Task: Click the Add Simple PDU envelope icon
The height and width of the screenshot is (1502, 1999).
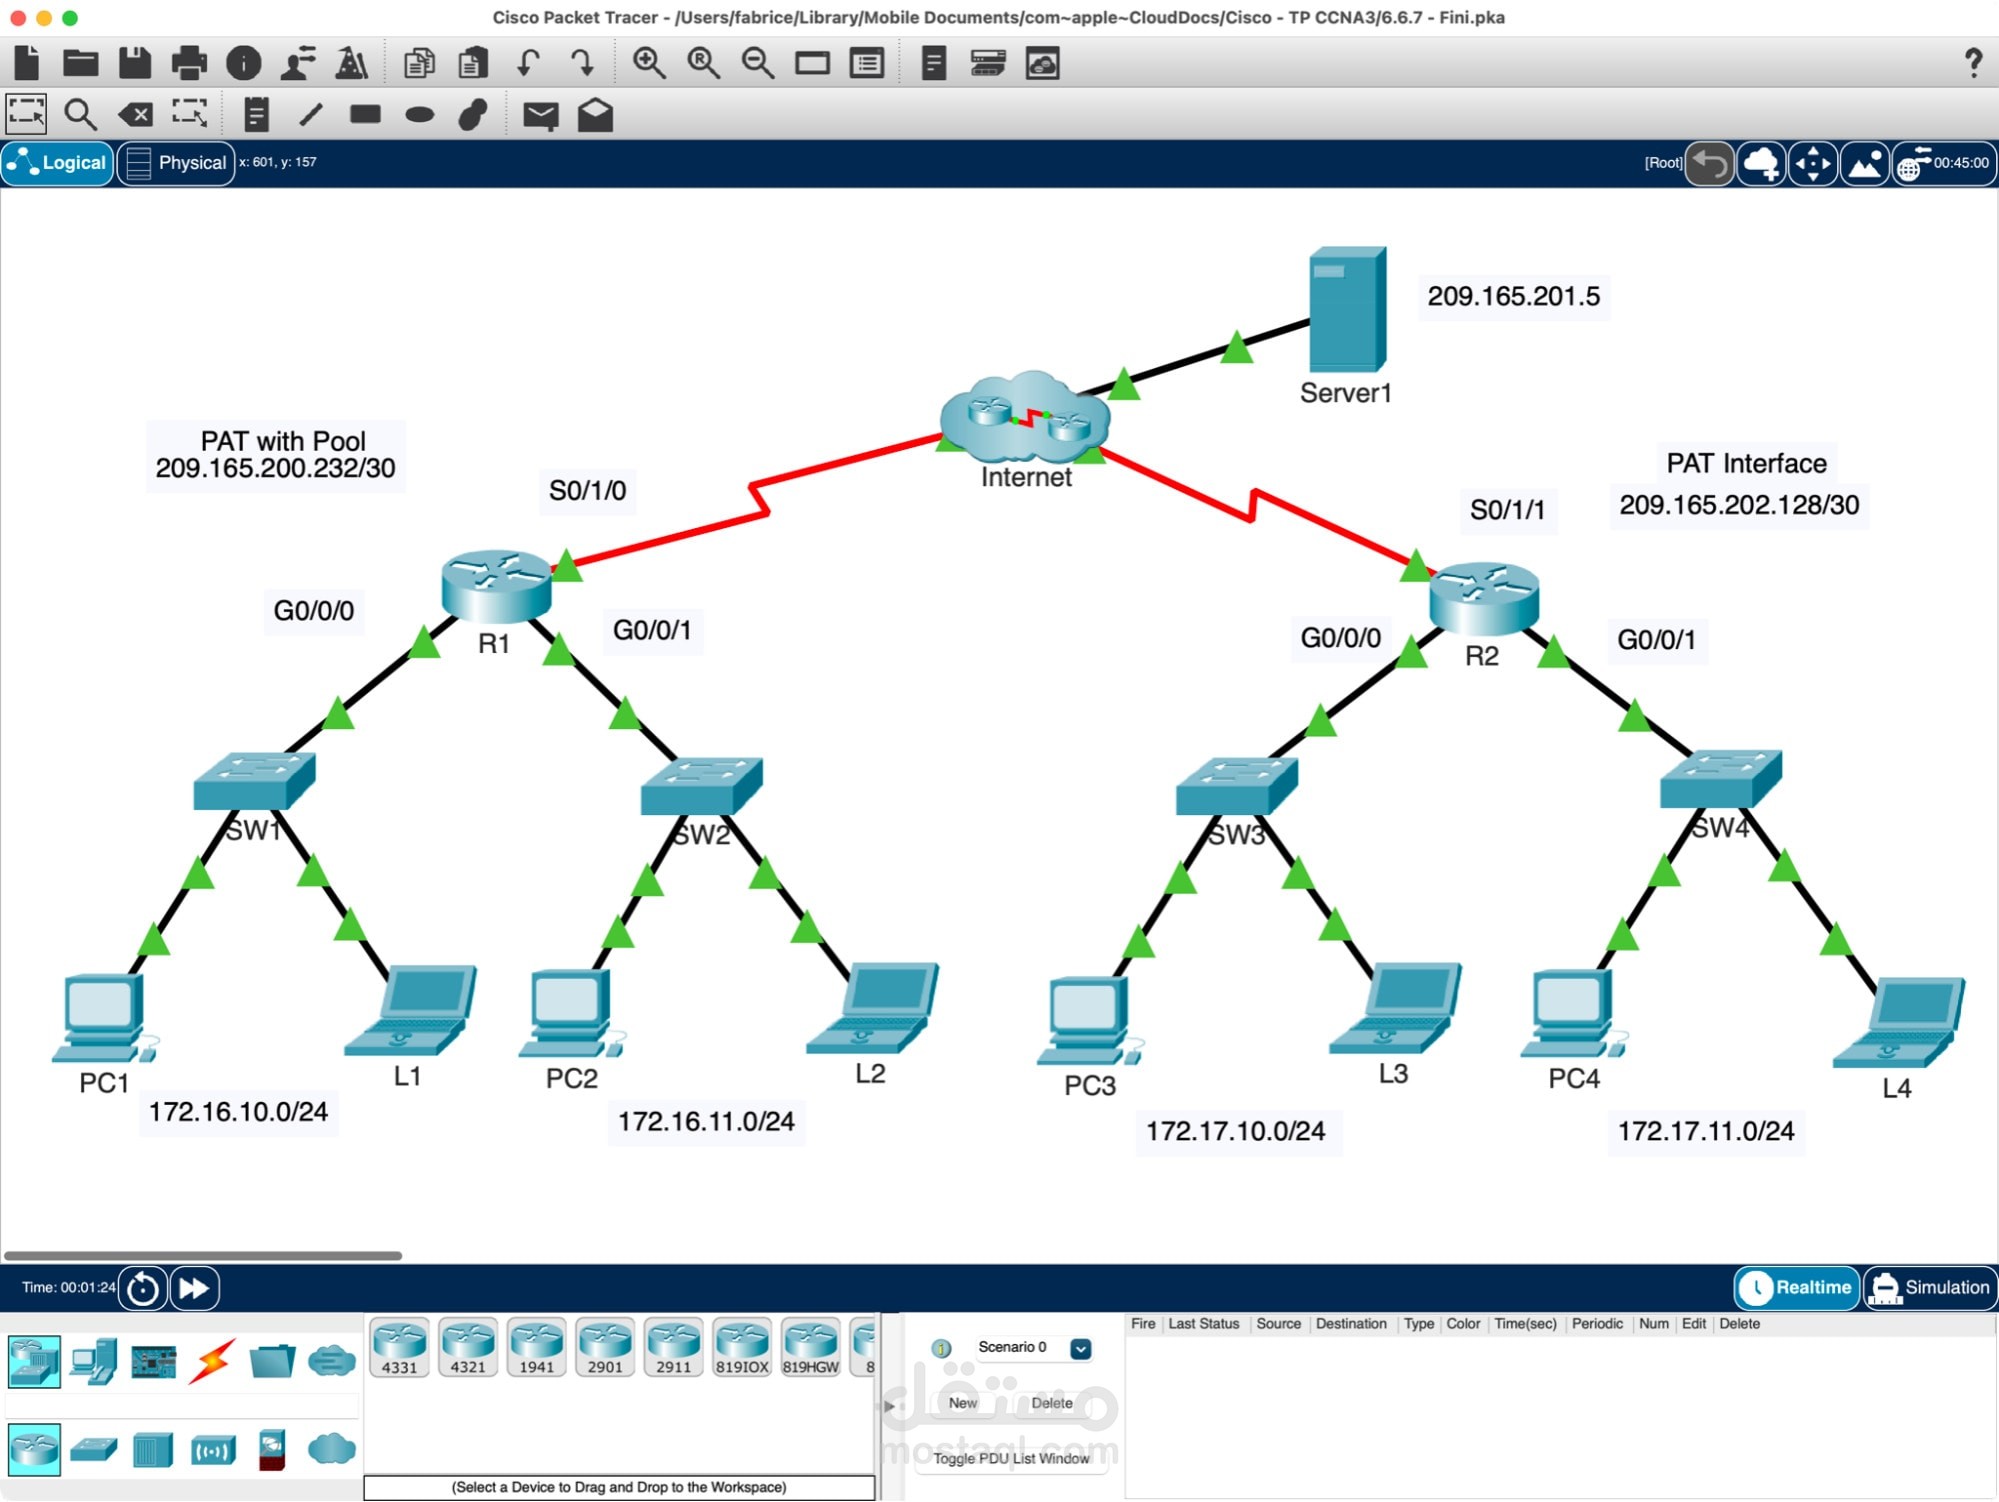Action: coord(540,115)
